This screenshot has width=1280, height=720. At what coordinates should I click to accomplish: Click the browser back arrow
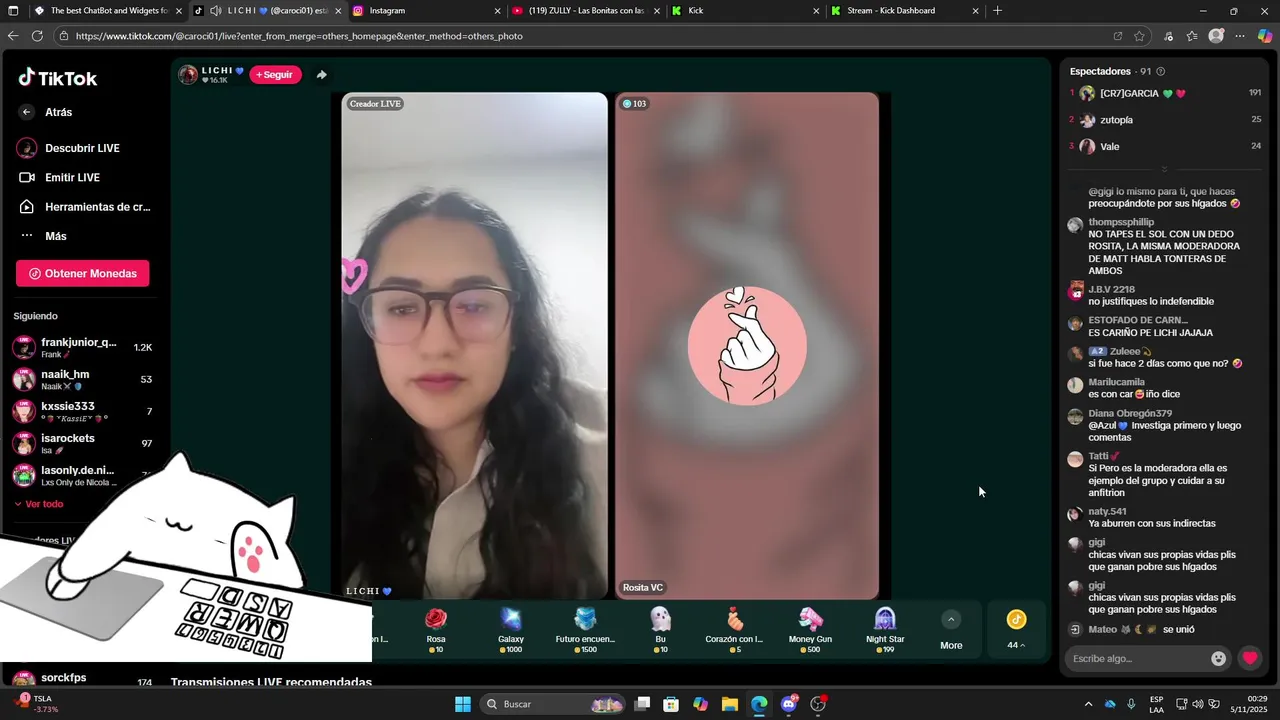tap(12, 36)
